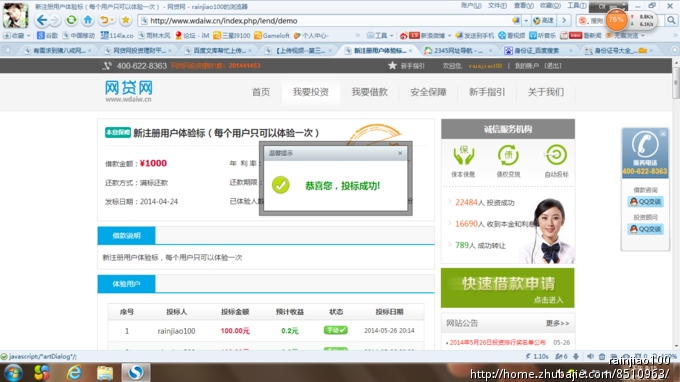680x382 pixels.
Task: Close the 有需求到猪八戒网 tab
Action: tap(90, 51)
